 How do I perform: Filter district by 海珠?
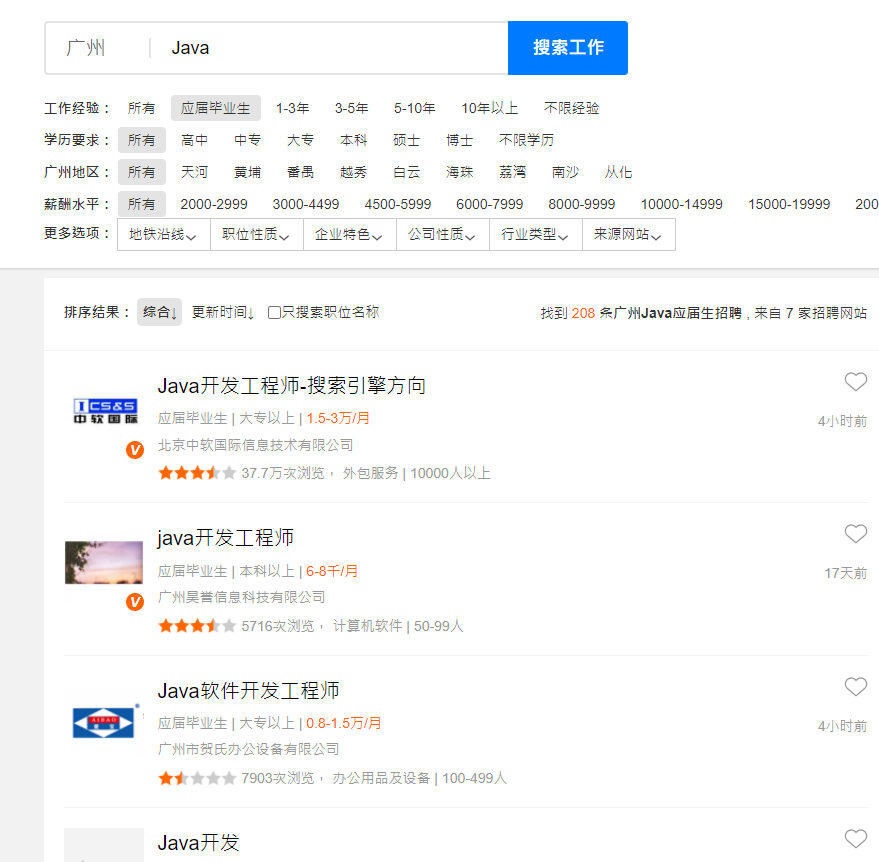pyautogui.click(x=459, y=172)
